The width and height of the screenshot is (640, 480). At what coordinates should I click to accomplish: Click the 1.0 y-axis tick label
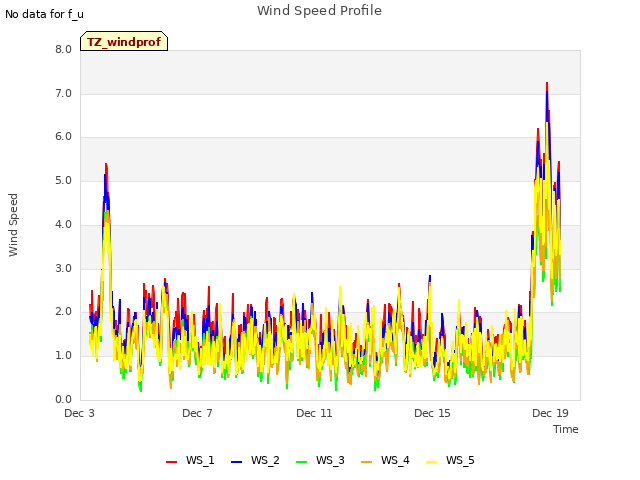click(x=63, y=356)
